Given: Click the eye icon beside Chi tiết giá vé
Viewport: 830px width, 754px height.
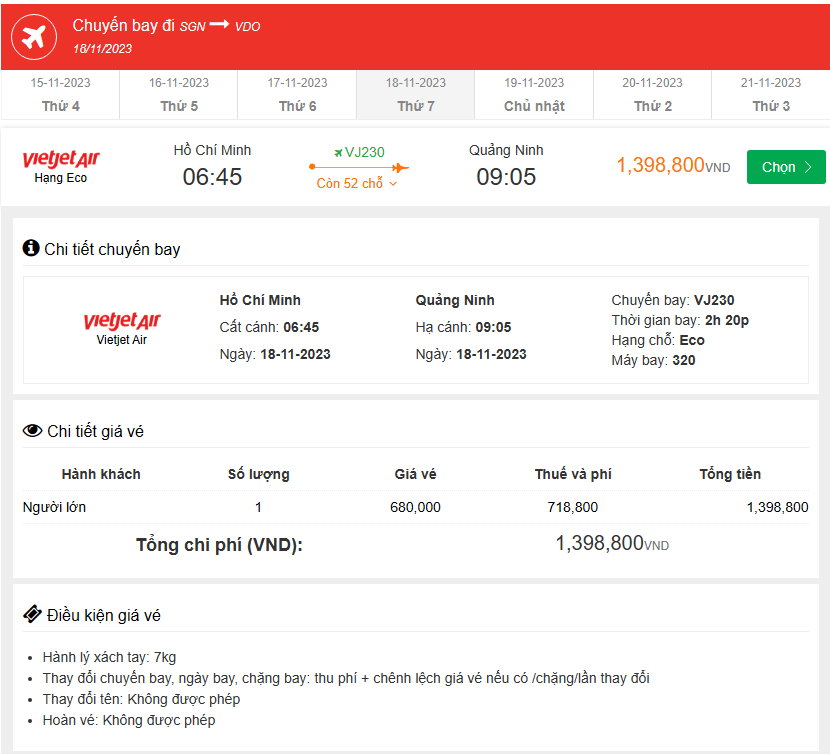Looking at the screenshot, I should click(x=32, y=431).
